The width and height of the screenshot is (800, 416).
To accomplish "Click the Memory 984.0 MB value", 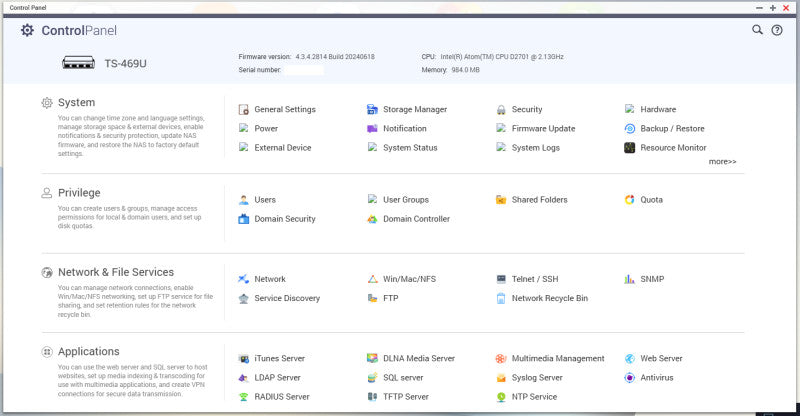I will (465, 70).
